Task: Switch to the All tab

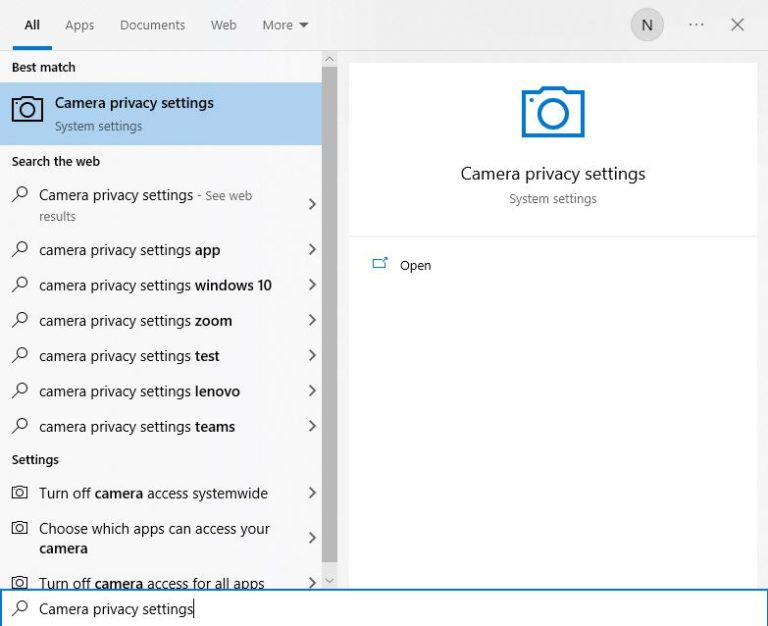Action: point(32,25)
